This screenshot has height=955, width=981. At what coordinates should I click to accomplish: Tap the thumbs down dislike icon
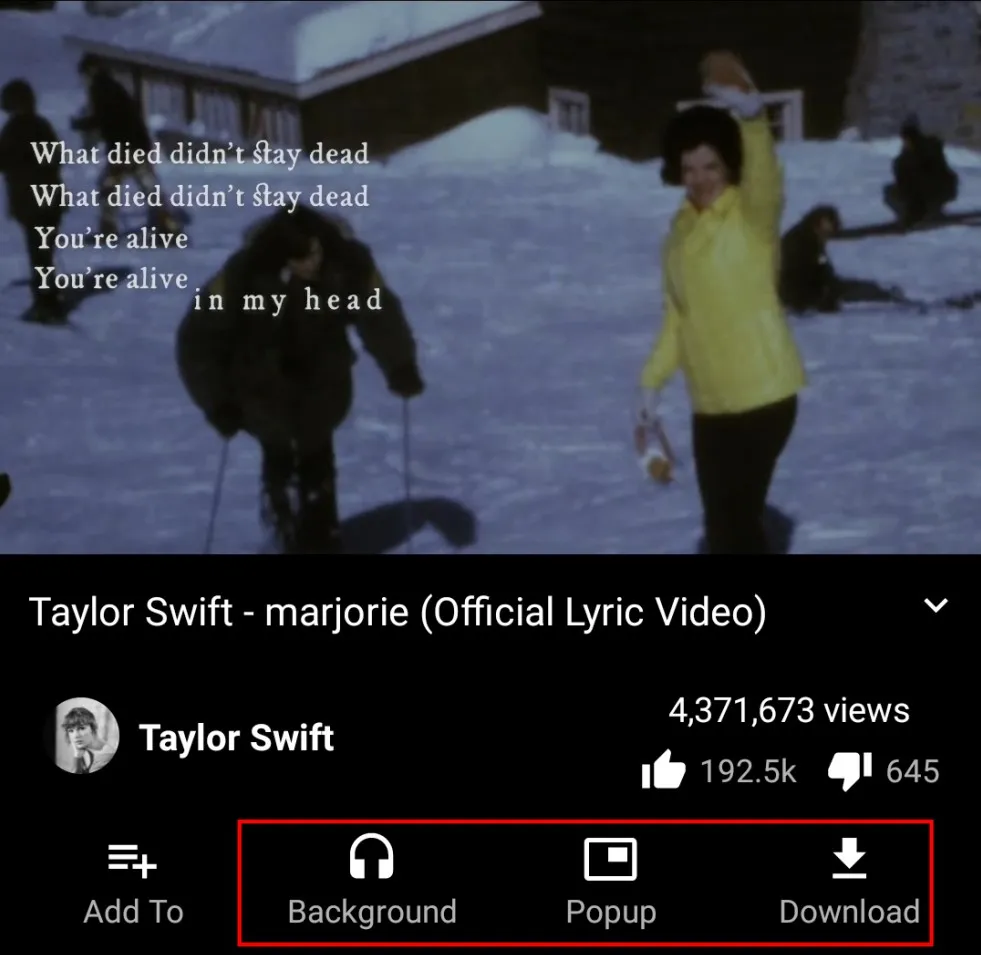pyautogui.click(x=850, y=771)
